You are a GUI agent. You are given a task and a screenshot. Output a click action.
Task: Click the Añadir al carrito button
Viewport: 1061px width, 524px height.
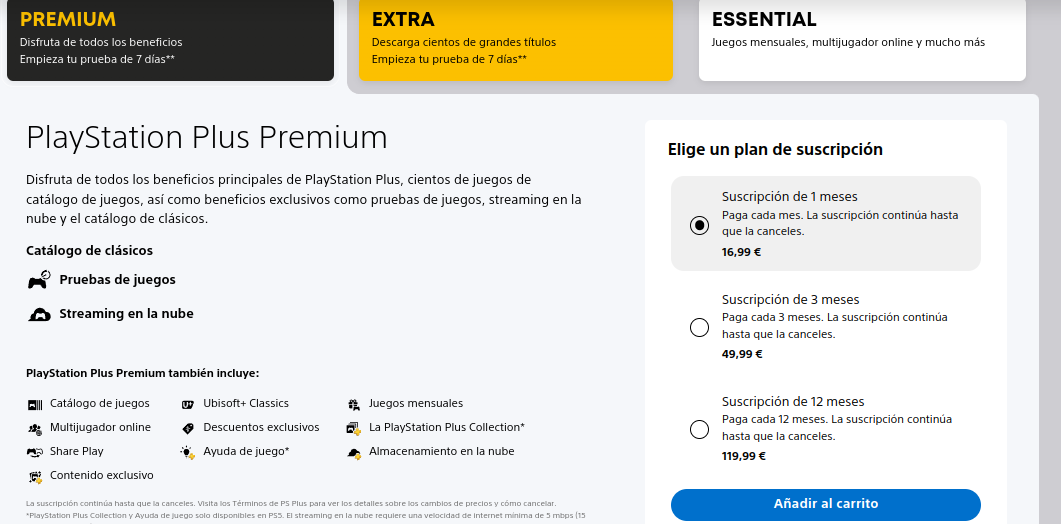tap(826, 504)
